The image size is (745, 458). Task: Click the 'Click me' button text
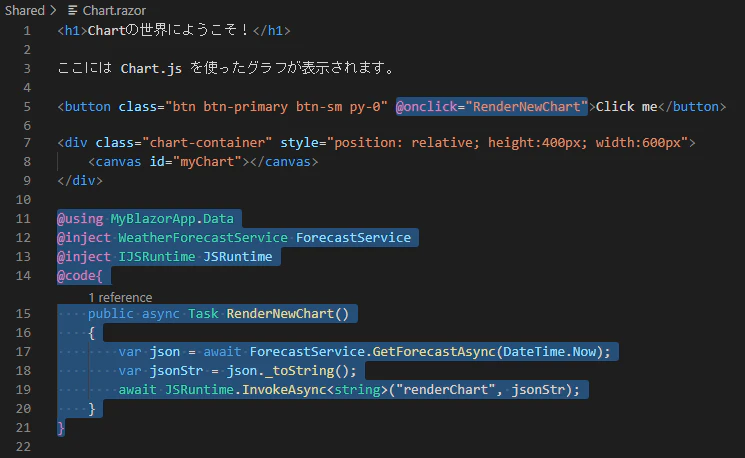(x=626, y=106)
